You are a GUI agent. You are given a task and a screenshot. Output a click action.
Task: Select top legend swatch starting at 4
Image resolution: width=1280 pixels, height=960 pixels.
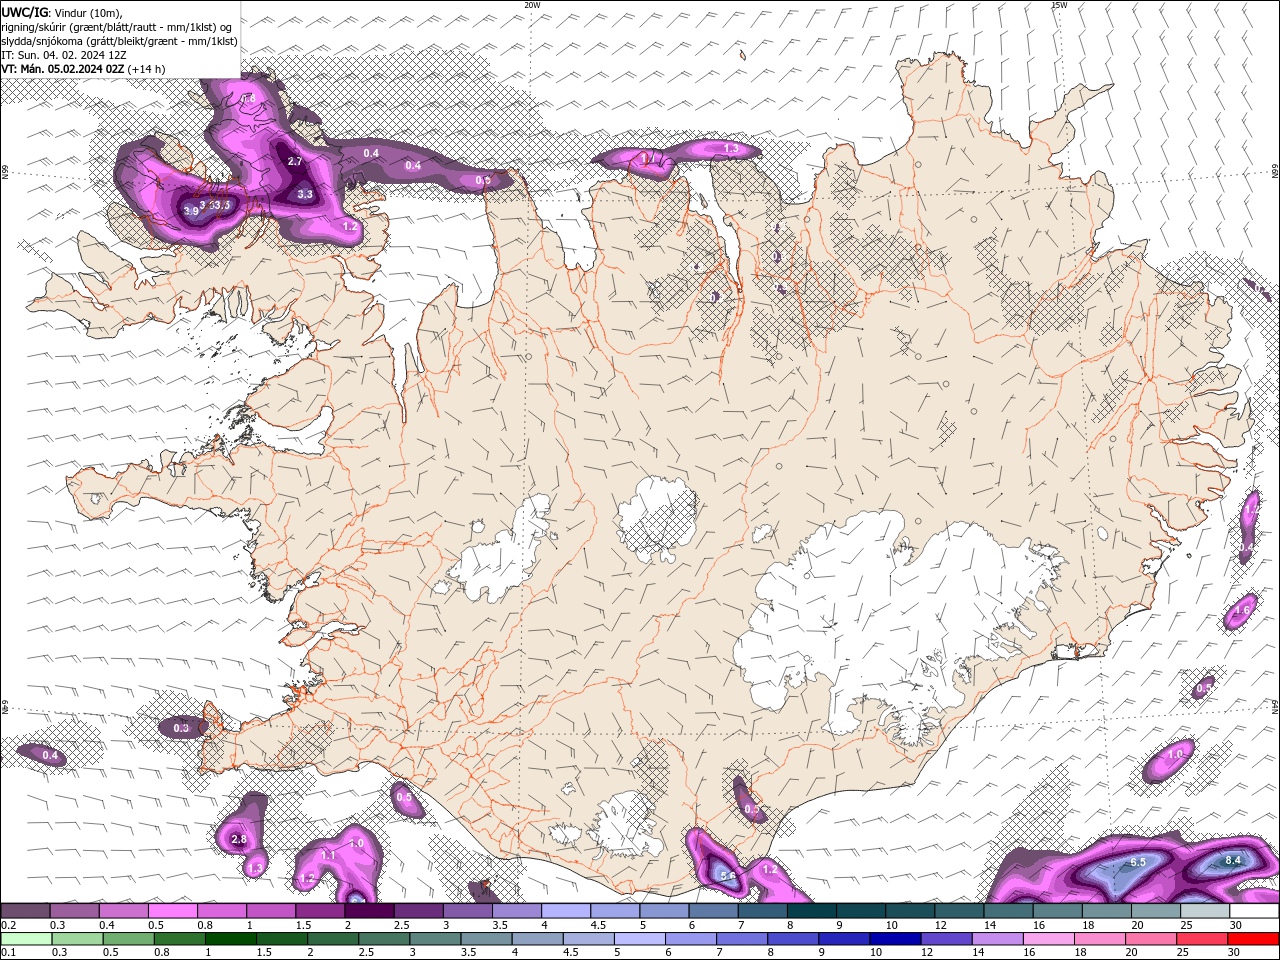click(566, 910)
